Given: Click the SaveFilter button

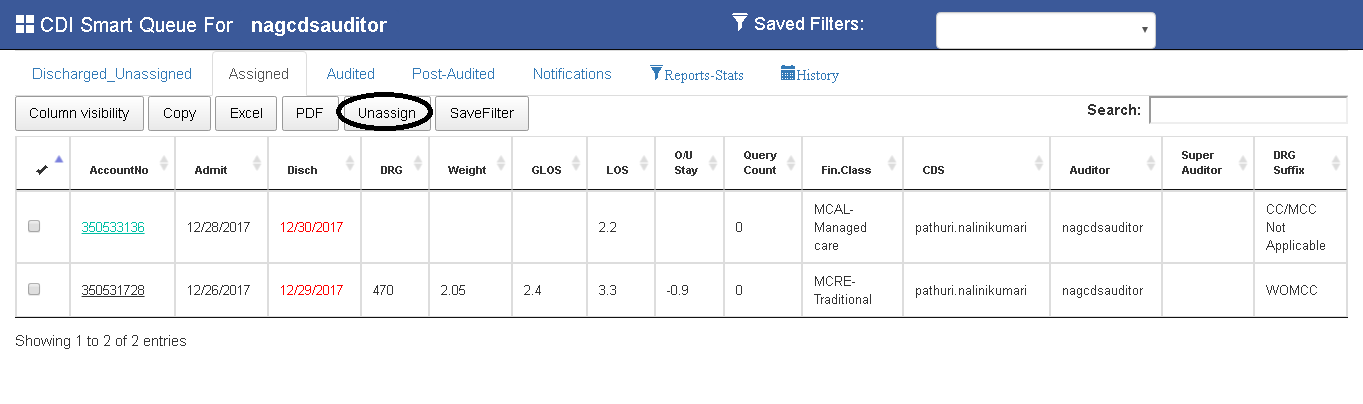Looking at the screenshot, I should click(482, 113).
